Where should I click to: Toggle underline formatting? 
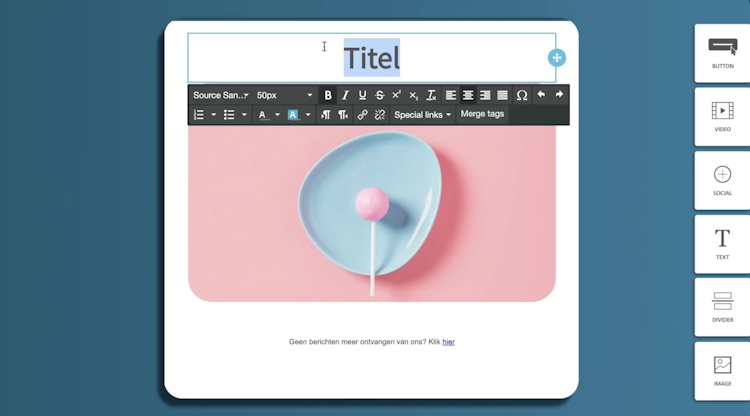tap(362, 95)
